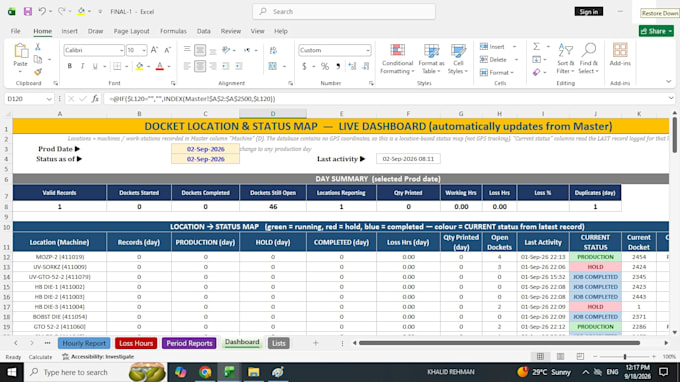Image resolution: width=680 pixels, height=382 pixels.
Task: Toggle Align Left alignment
Action: [x=187, y=66]
